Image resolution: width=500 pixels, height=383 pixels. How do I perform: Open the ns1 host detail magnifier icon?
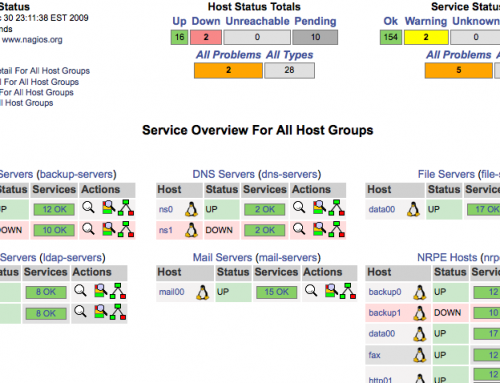click(x=299, y=229)
